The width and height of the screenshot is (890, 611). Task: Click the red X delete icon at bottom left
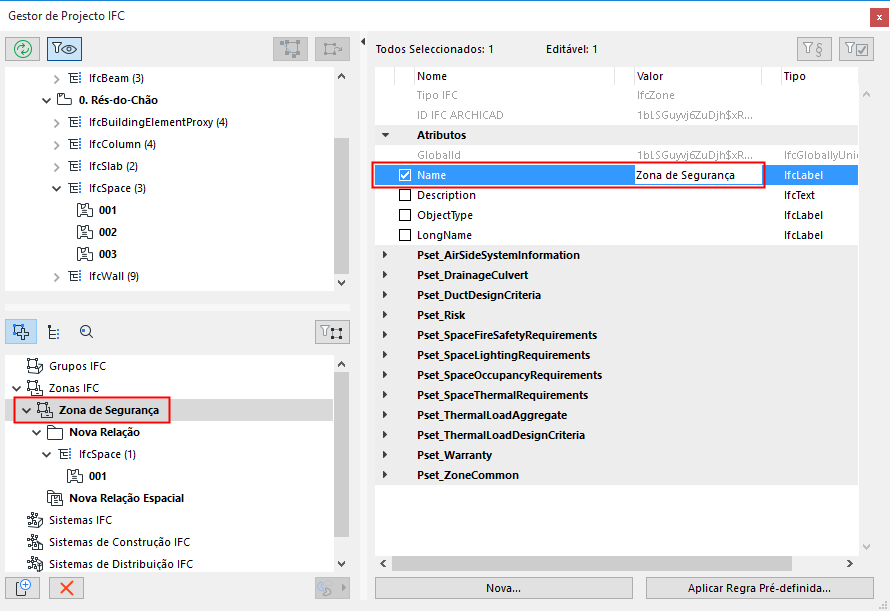click(65, 588)
